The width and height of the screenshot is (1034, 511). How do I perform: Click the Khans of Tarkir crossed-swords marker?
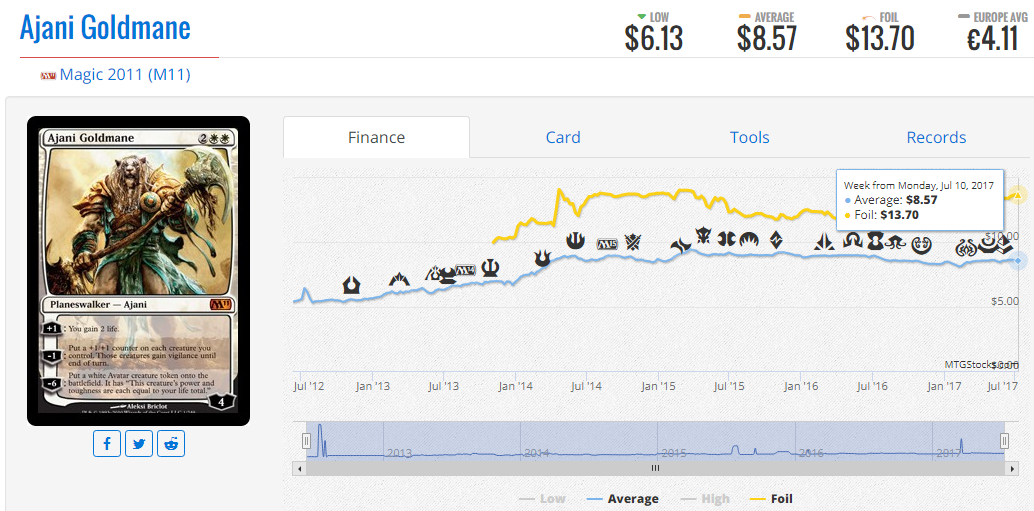coord(632,243)
